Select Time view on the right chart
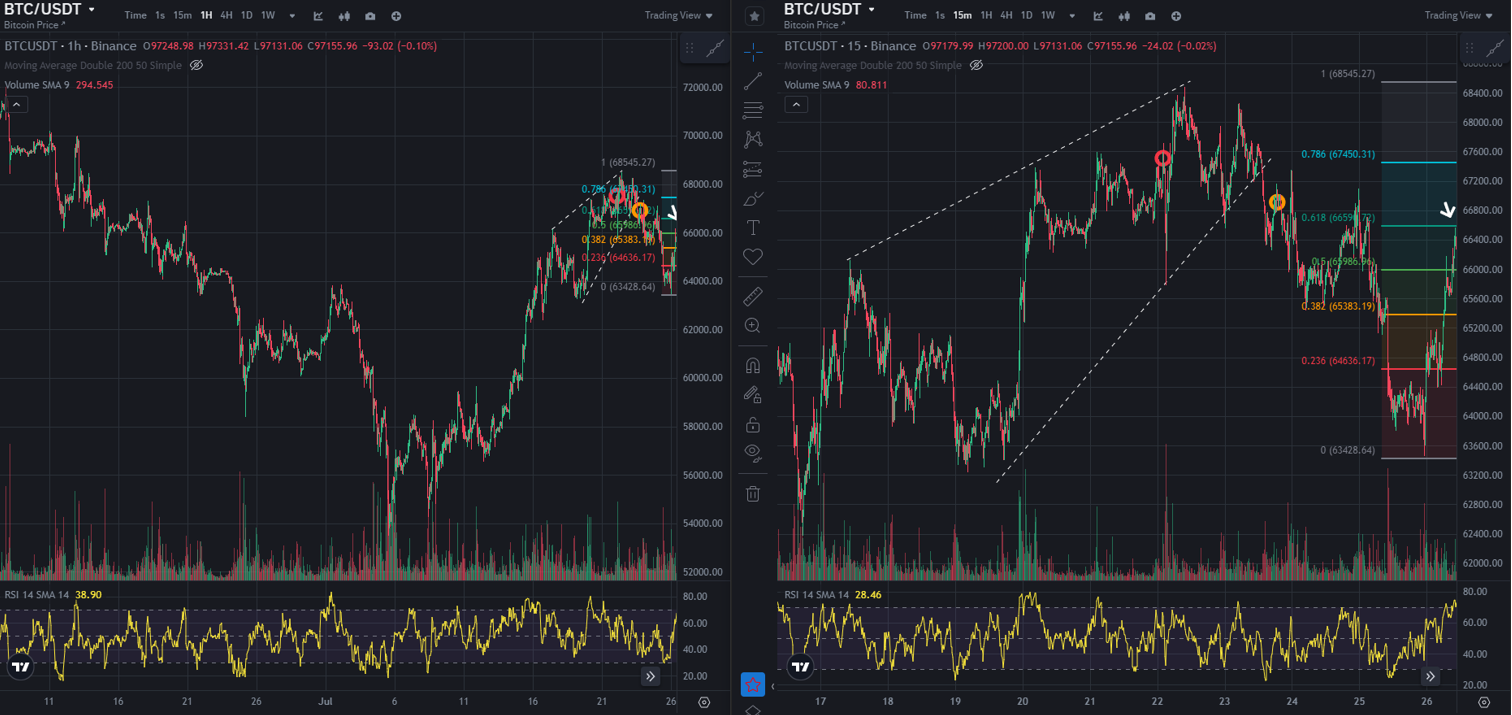Viewport: 1512px width, 715px height. [915, 16]
